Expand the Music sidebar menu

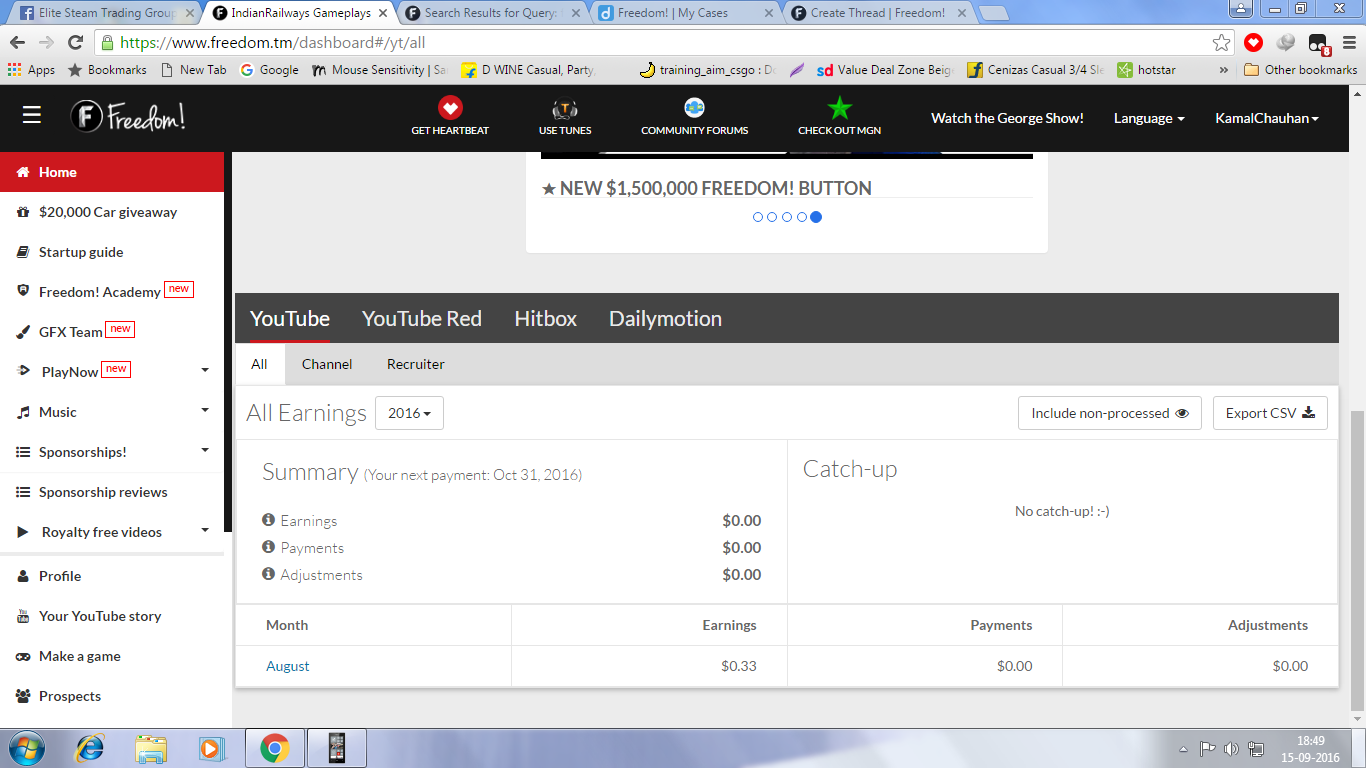click(205, 411)
